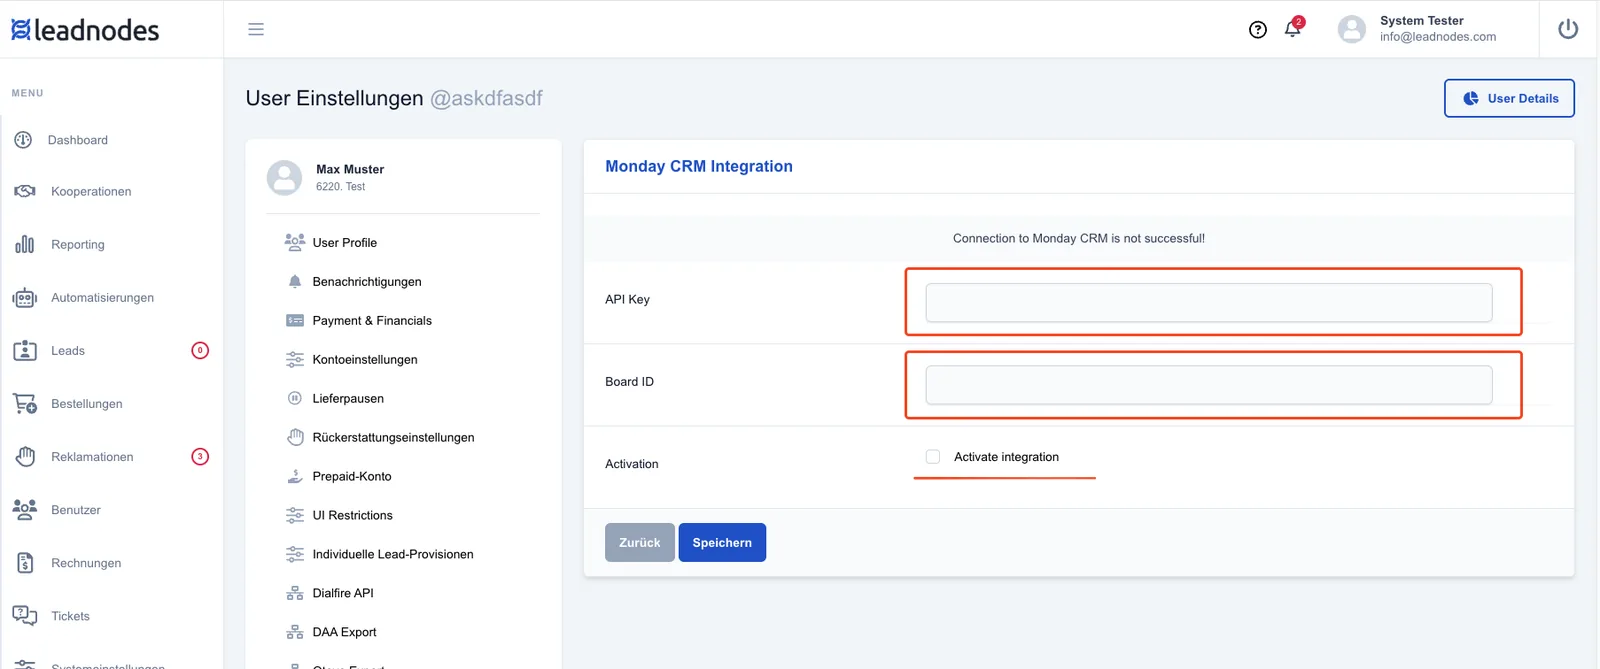Click the Benachrichtigungen bell icon
Screen dimensions: 1600x669
coord(295,281)
